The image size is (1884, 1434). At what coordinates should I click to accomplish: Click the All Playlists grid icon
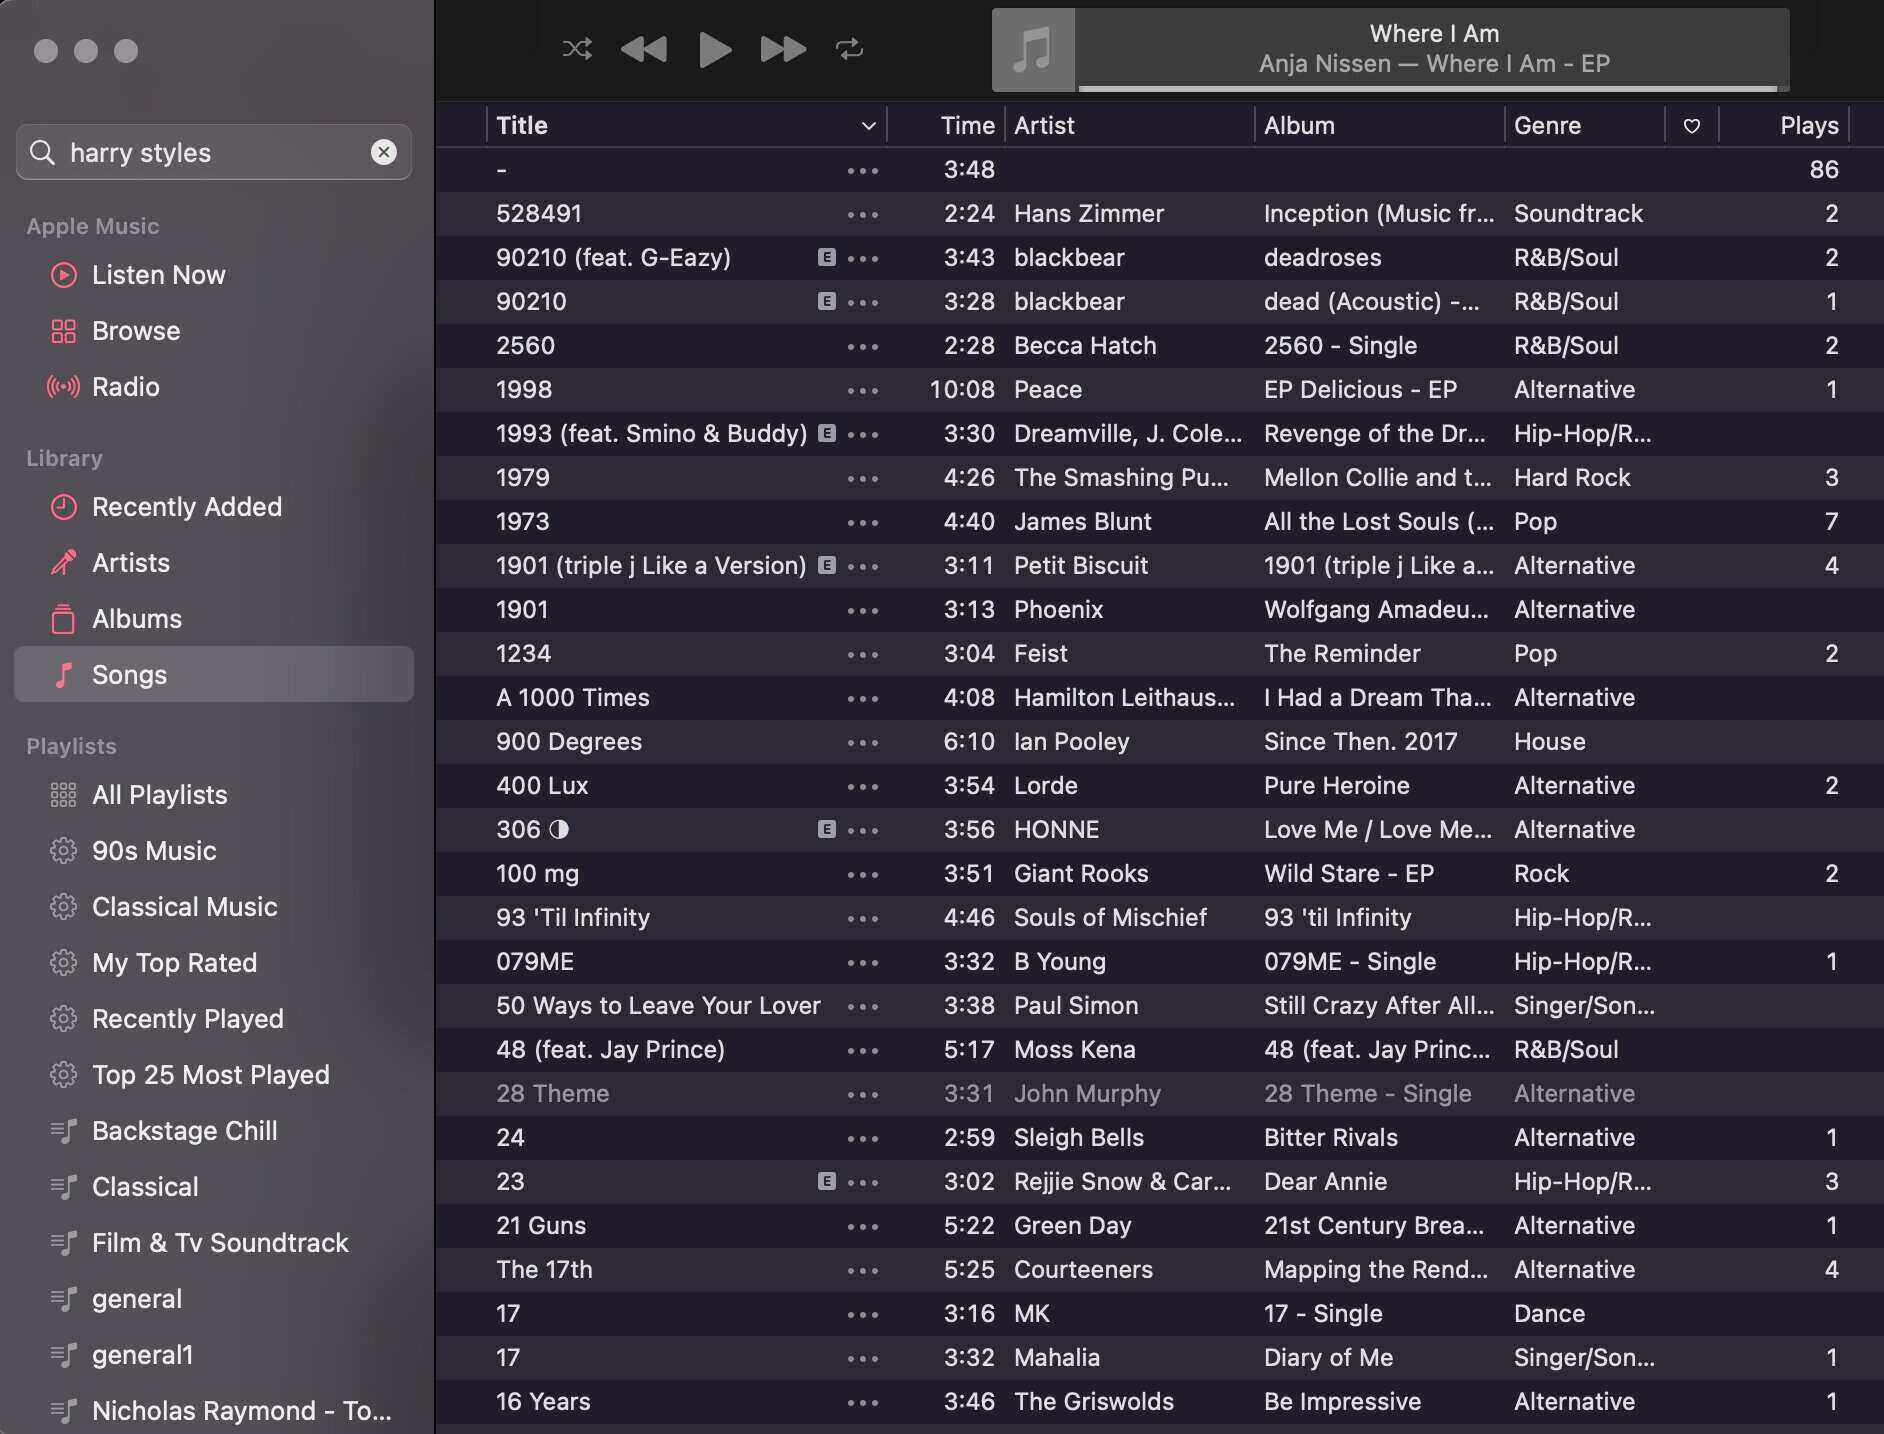62,794
